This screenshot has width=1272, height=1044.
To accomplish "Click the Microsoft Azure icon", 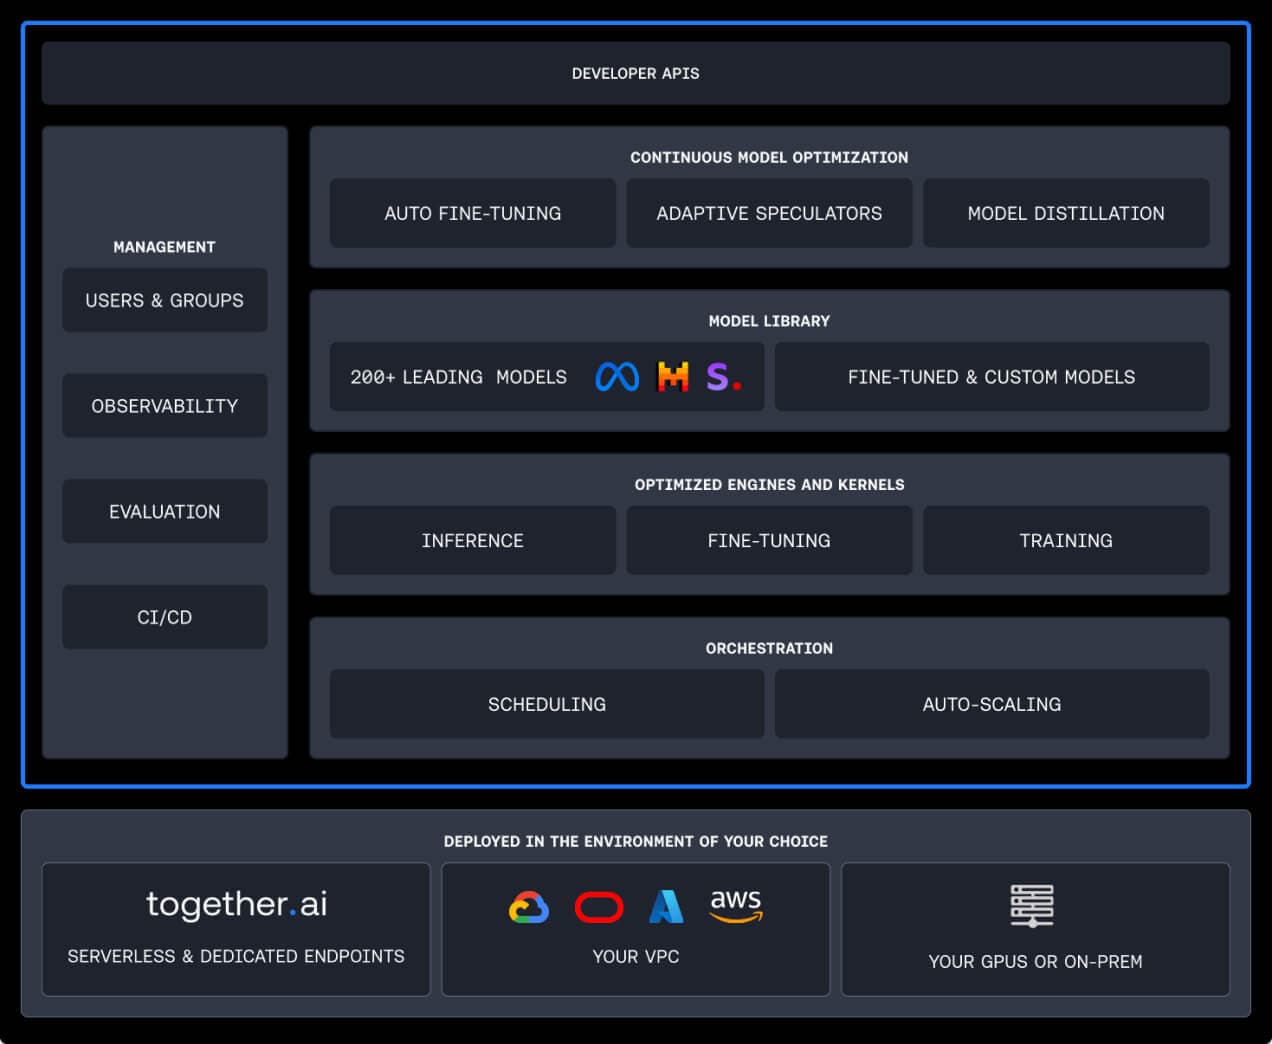I will click(x=667, y=906).
